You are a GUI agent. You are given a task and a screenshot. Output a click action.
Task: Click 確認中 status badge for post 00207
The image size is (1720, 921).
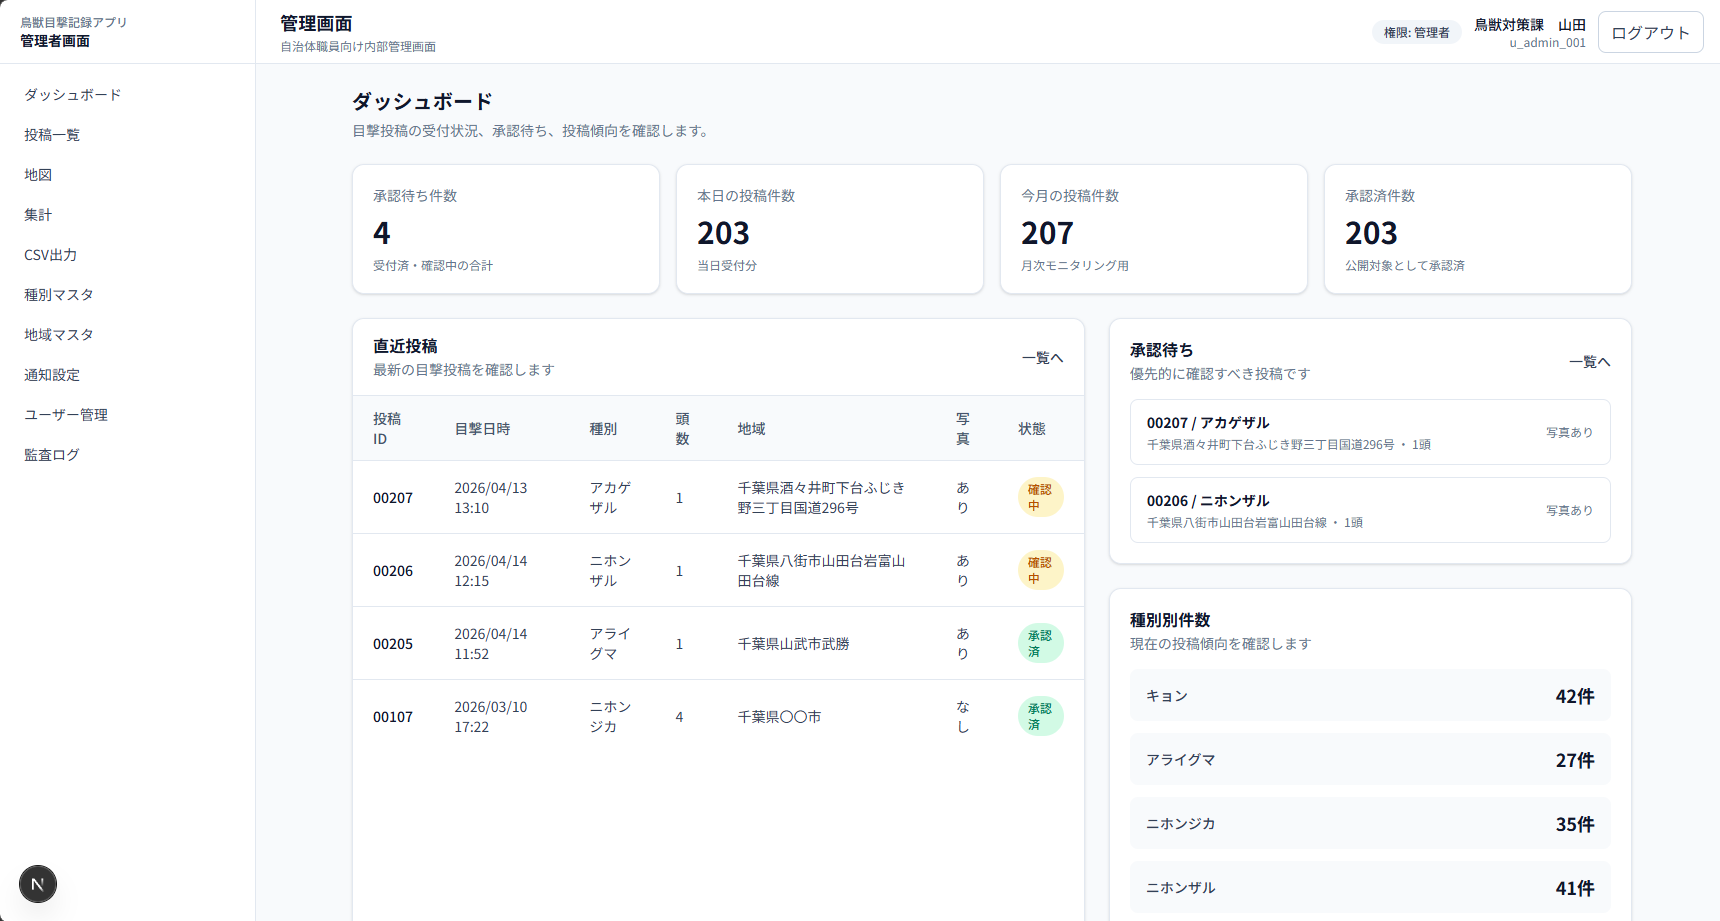(1039, 497)
